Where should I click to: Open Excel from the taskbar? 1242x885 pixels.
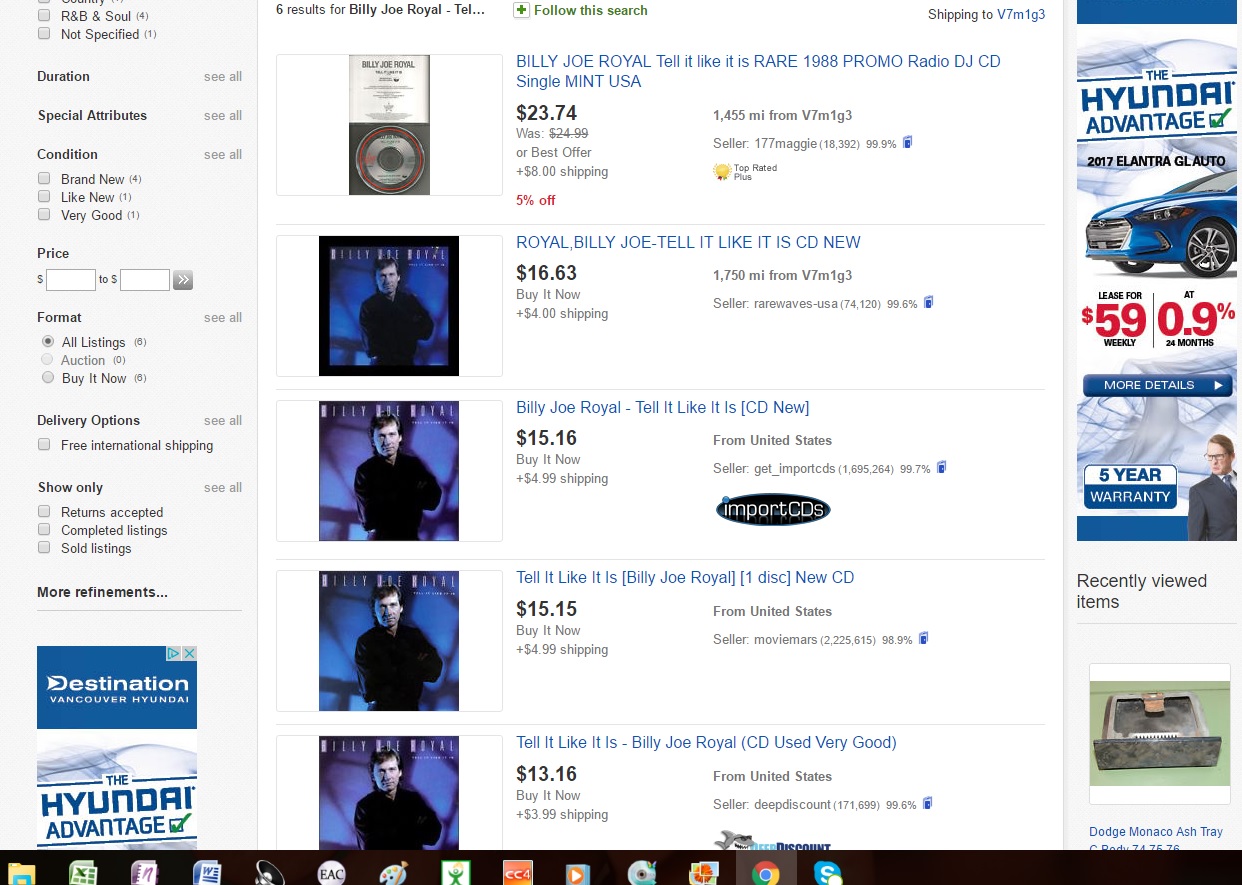click(x=83, y=873)
